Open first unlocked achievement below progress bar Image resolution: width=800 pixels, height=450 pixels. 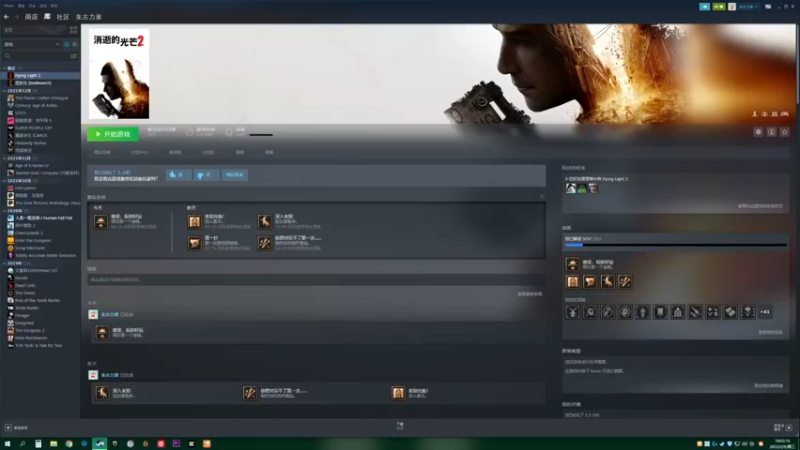[x=572, y=264]
